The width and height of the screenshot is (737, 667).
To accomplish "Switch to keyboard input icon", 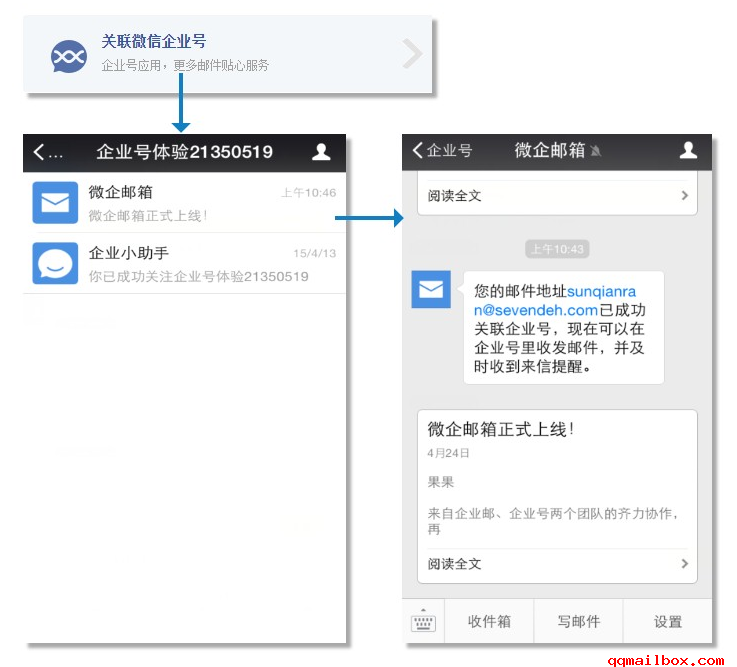I will [423, 621].
